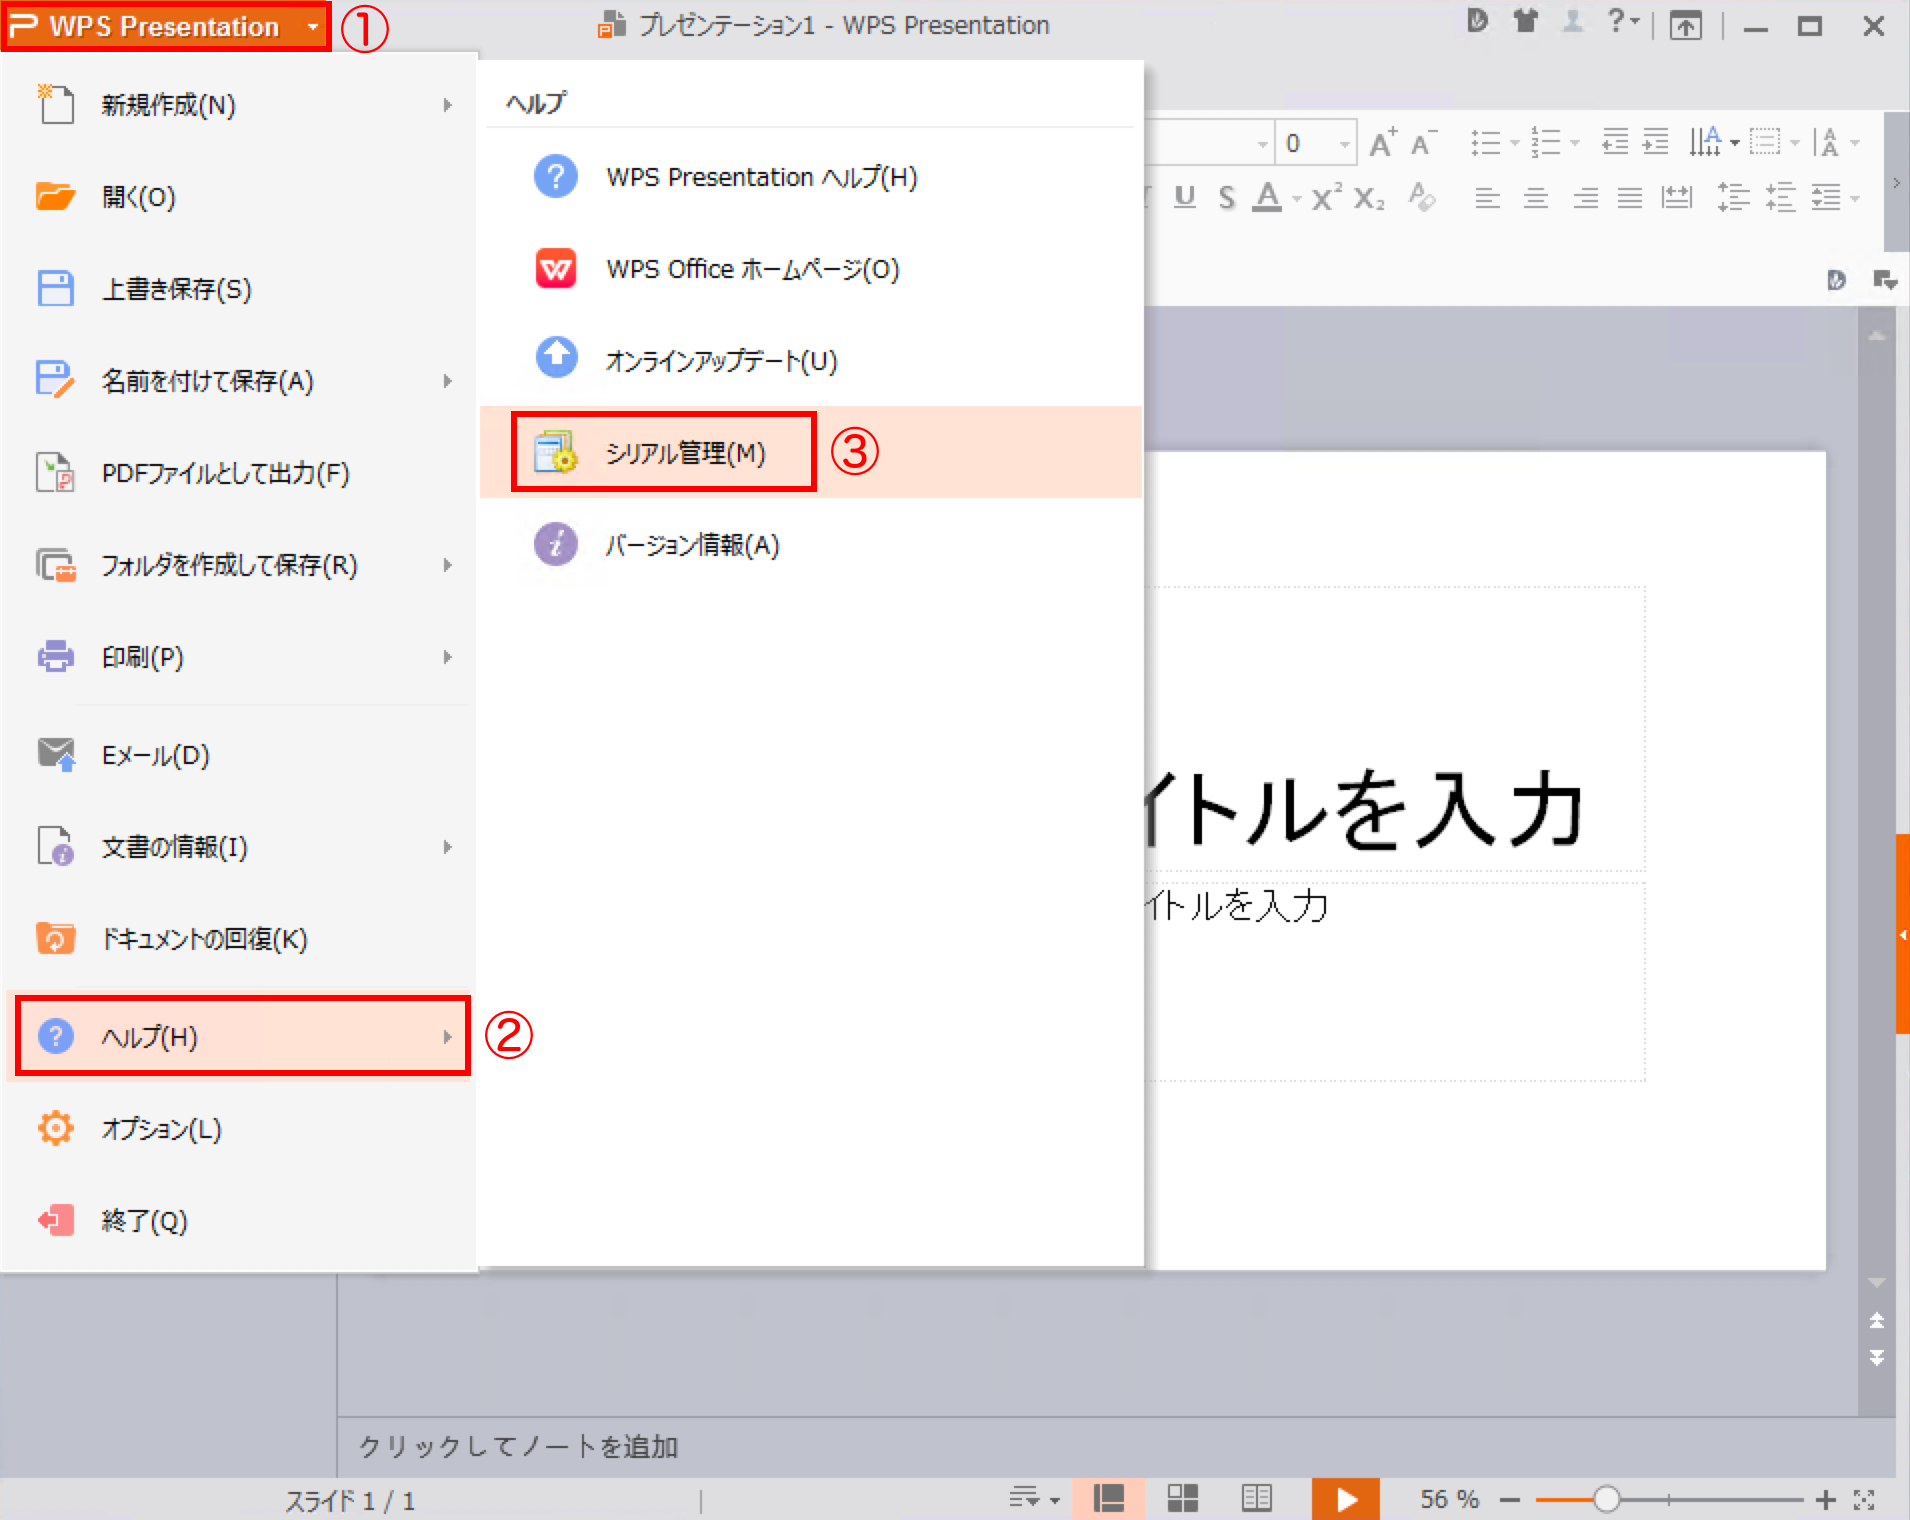This screenshot has height=1520, width=1910.
Task: Click the fit slide to window icon
Action: (x=1864, y=1500)
